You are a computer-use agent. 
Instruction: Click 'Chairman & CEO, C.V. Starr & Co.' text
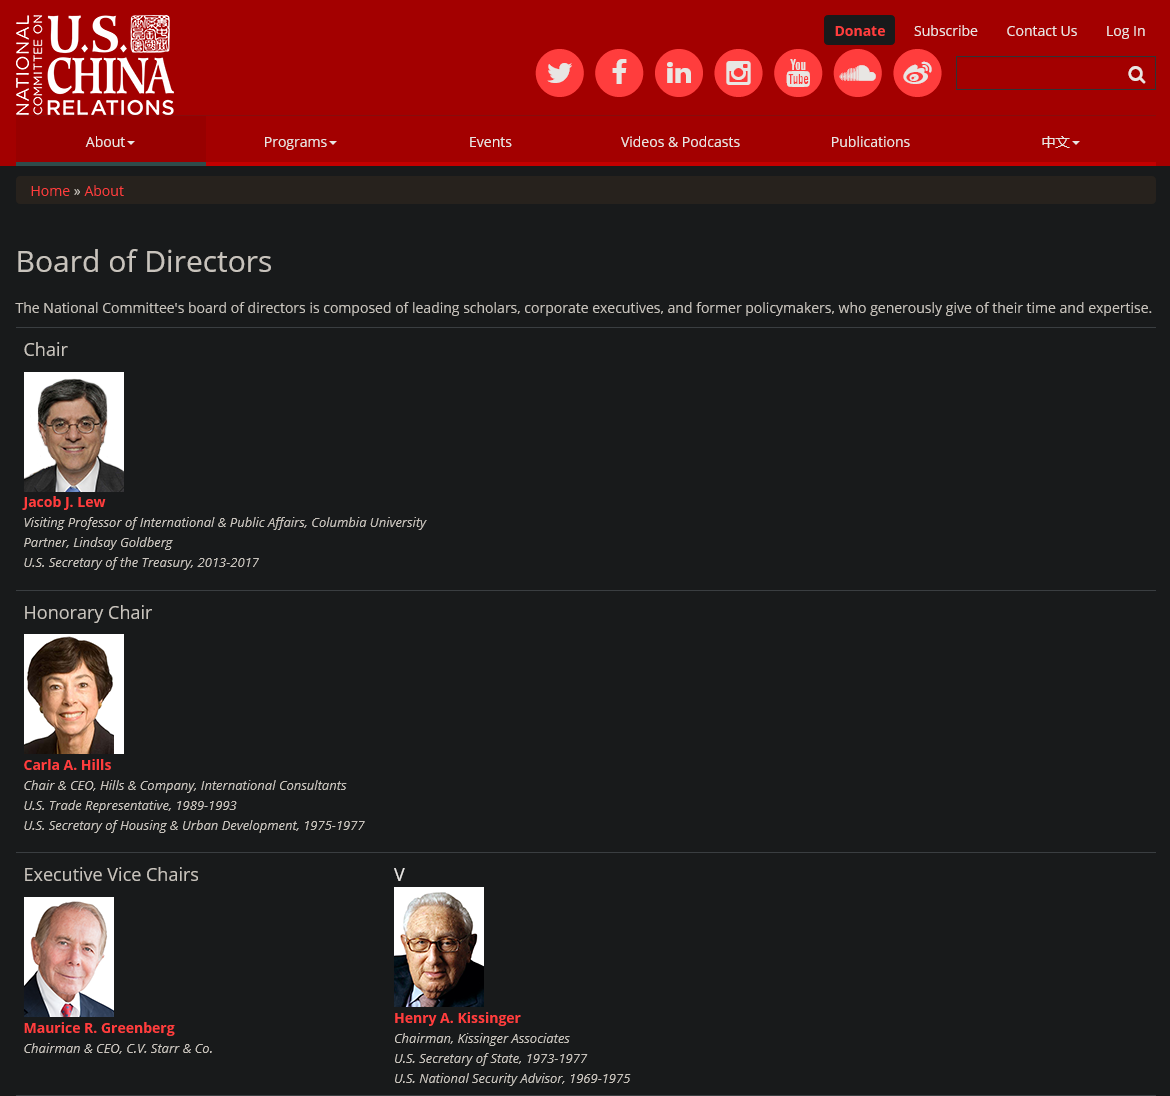tap(118, 1048)
